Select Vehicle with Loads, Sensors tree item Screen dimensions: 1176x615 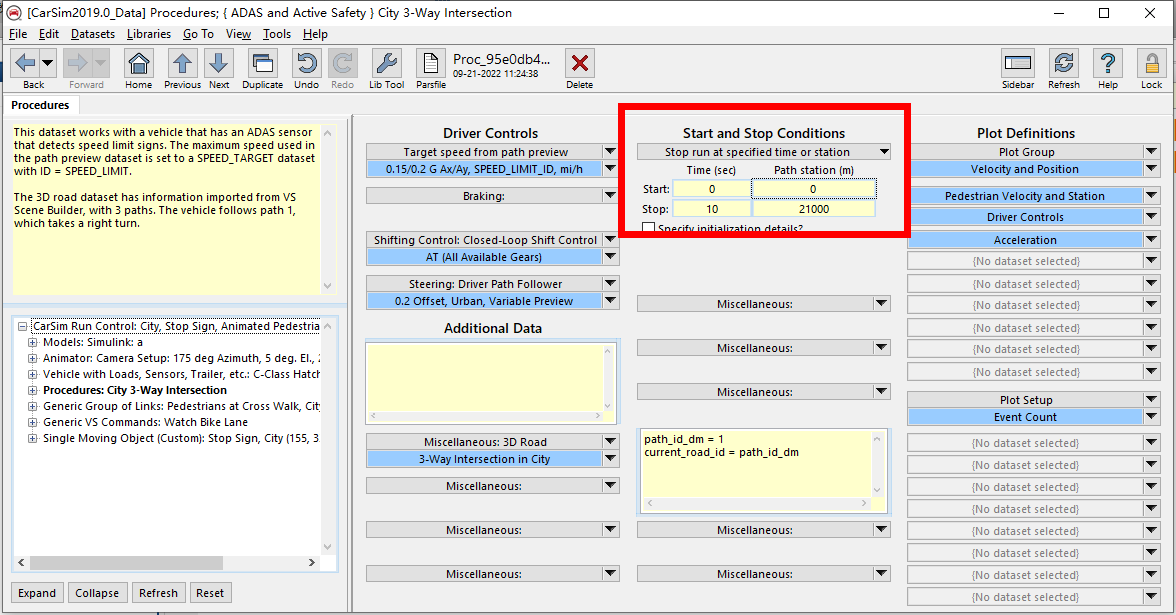coord(181,374)
